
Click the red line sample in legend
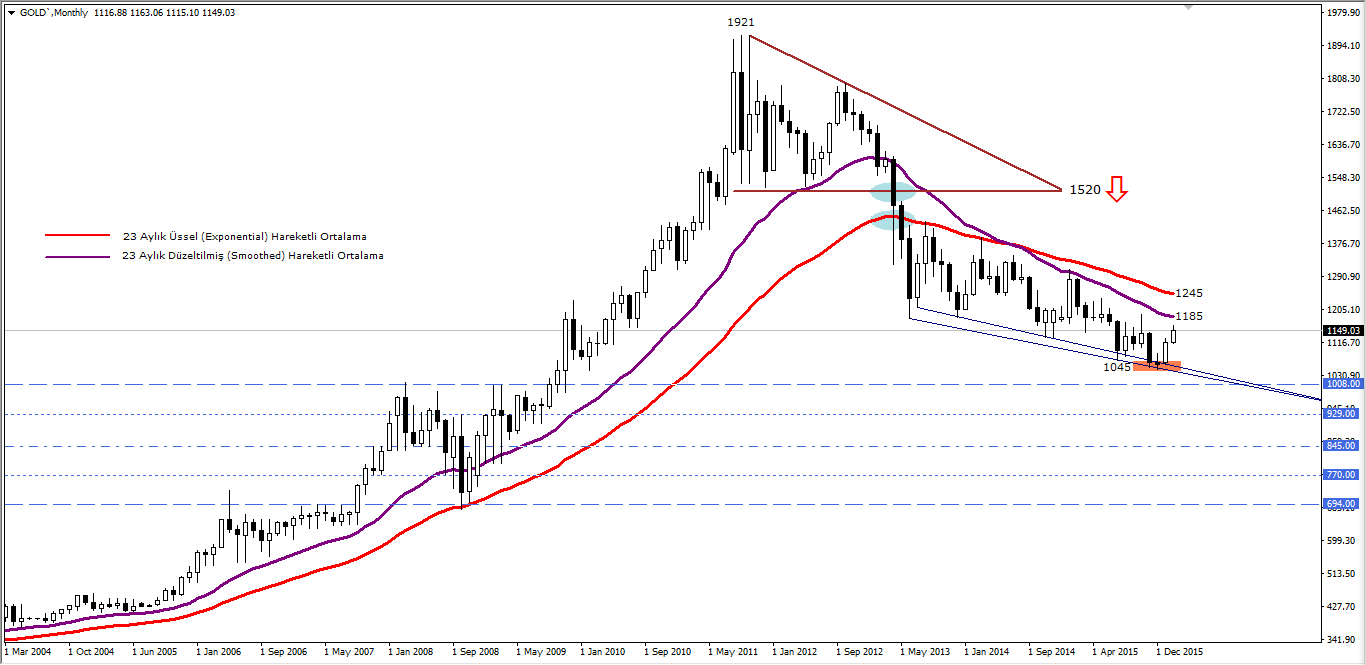coord(76,237)
